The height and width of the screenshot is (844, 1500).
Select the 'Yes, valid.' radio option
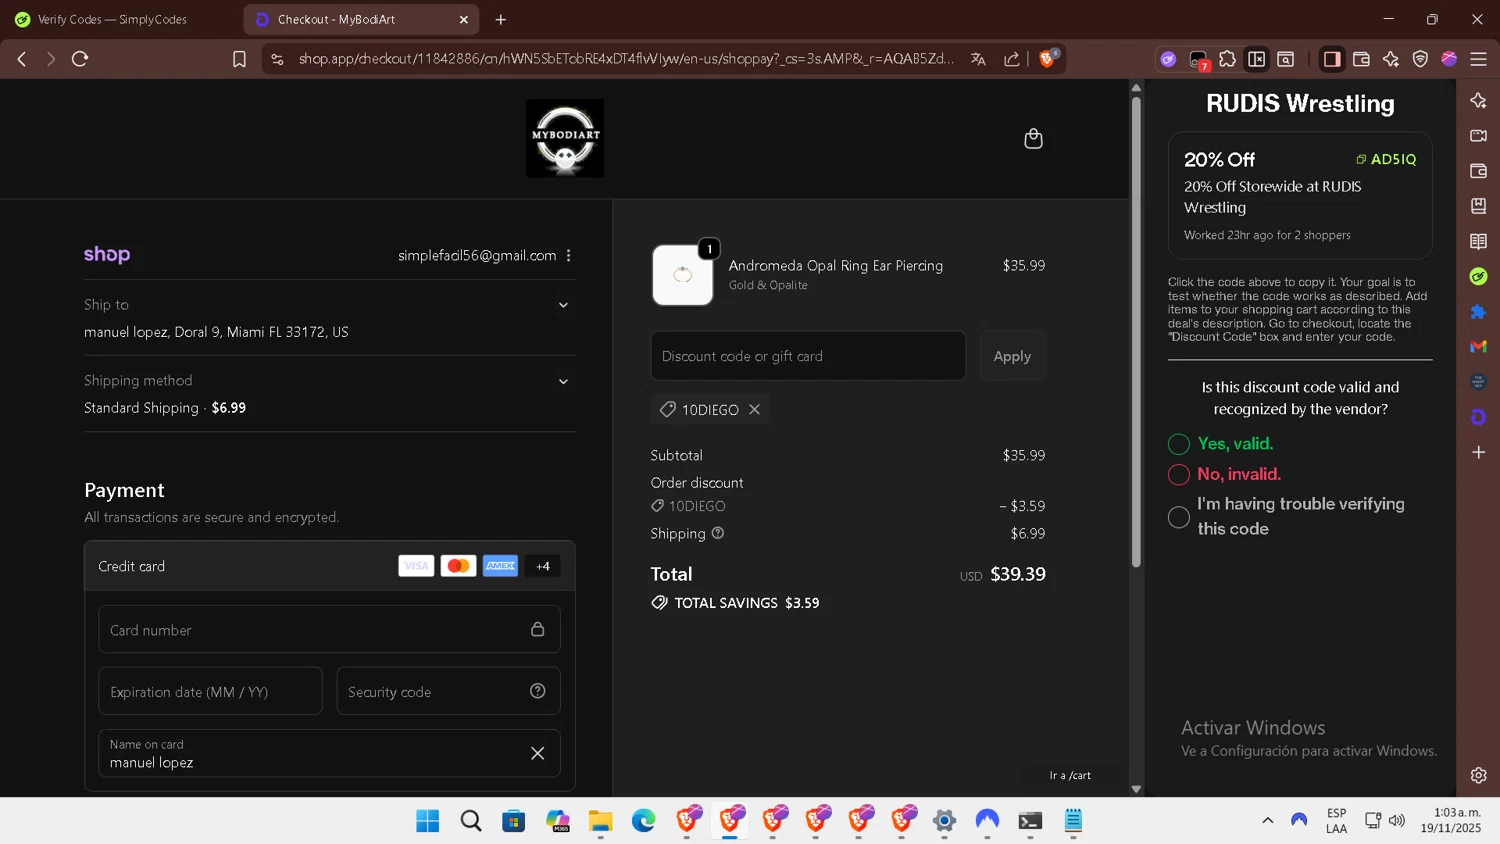tap(1179, 444)
